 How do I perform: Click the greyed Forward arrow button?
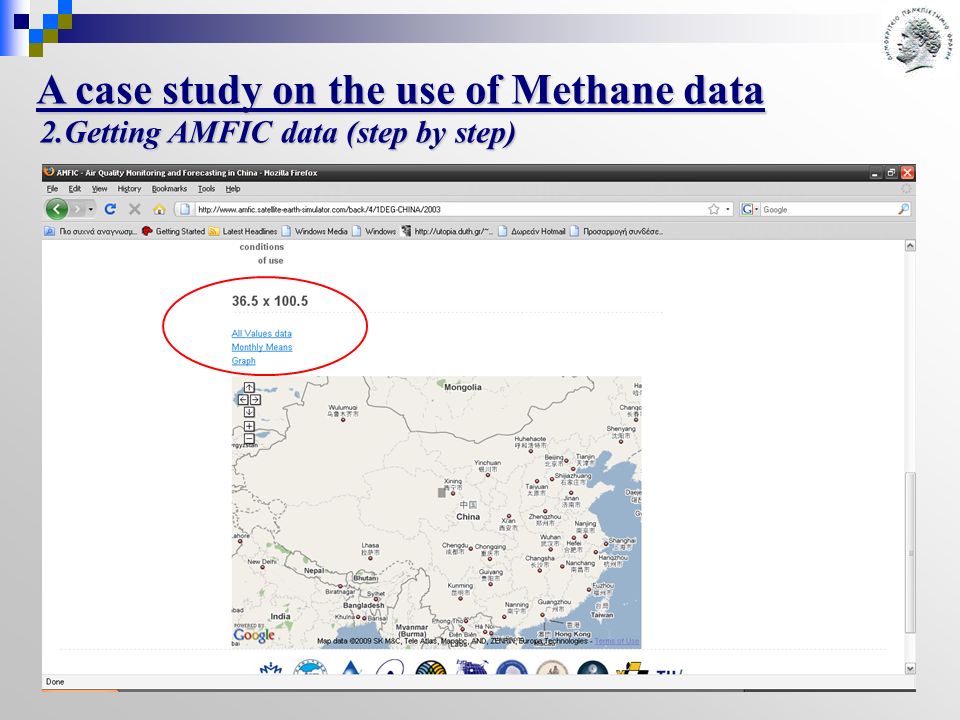[x=77, y=209]
